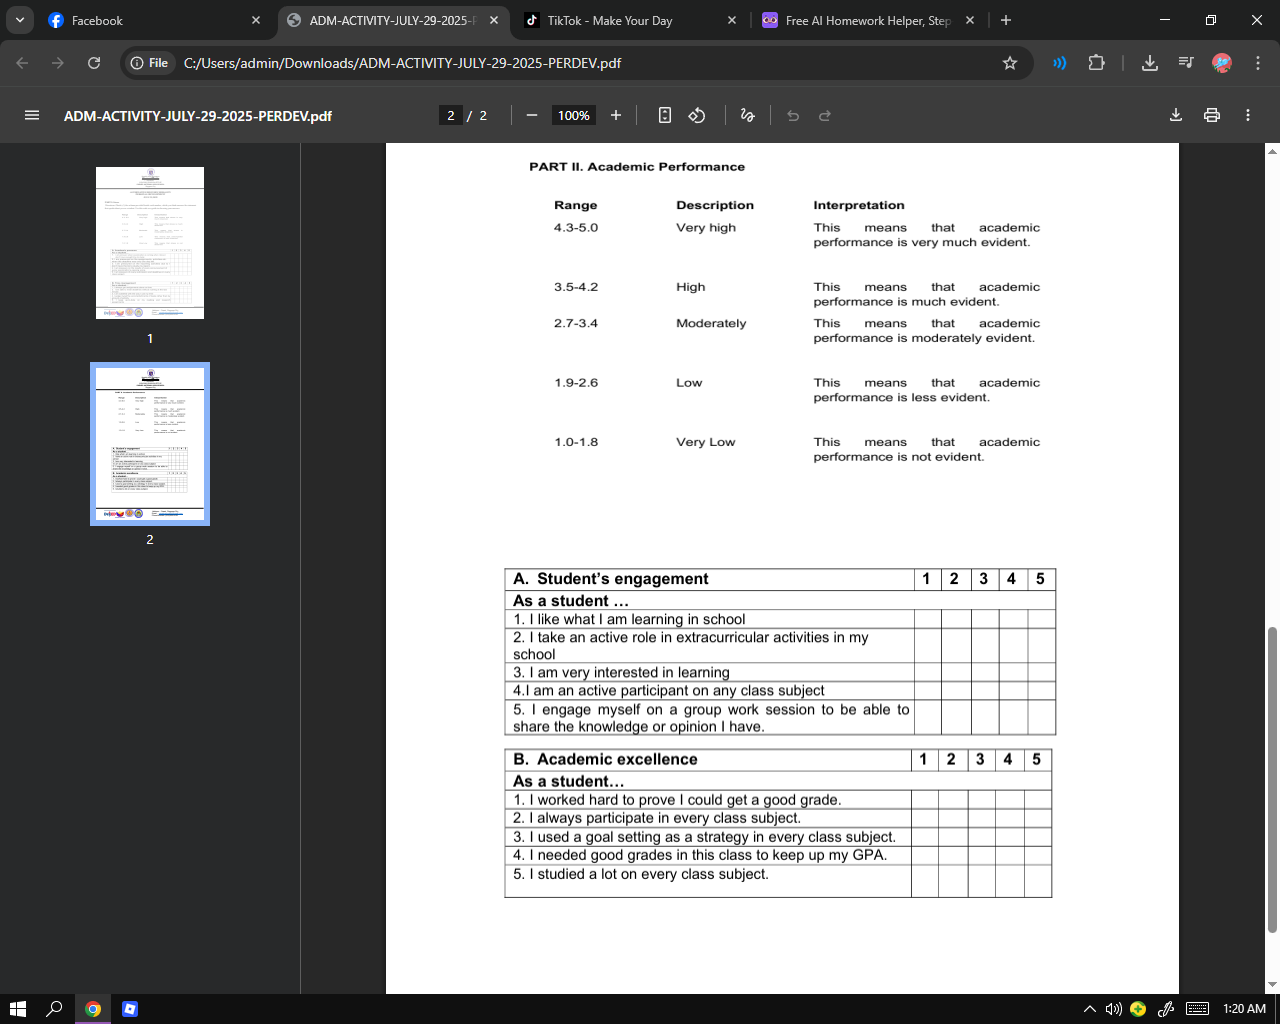Click the redo icon in the PDF toolbar
Screen dimensions: 1280x1024
point(824,115)
